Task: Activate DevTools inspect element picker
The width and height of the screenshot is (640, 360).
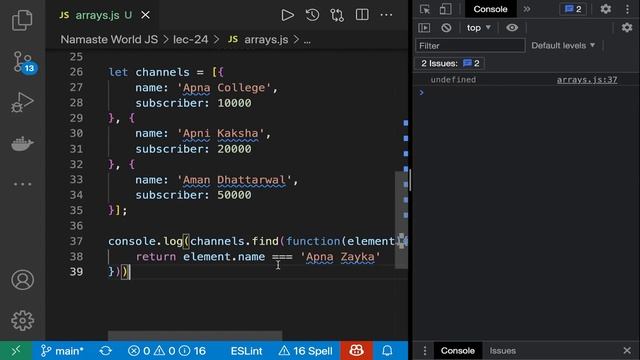Action: coord(424,9)
